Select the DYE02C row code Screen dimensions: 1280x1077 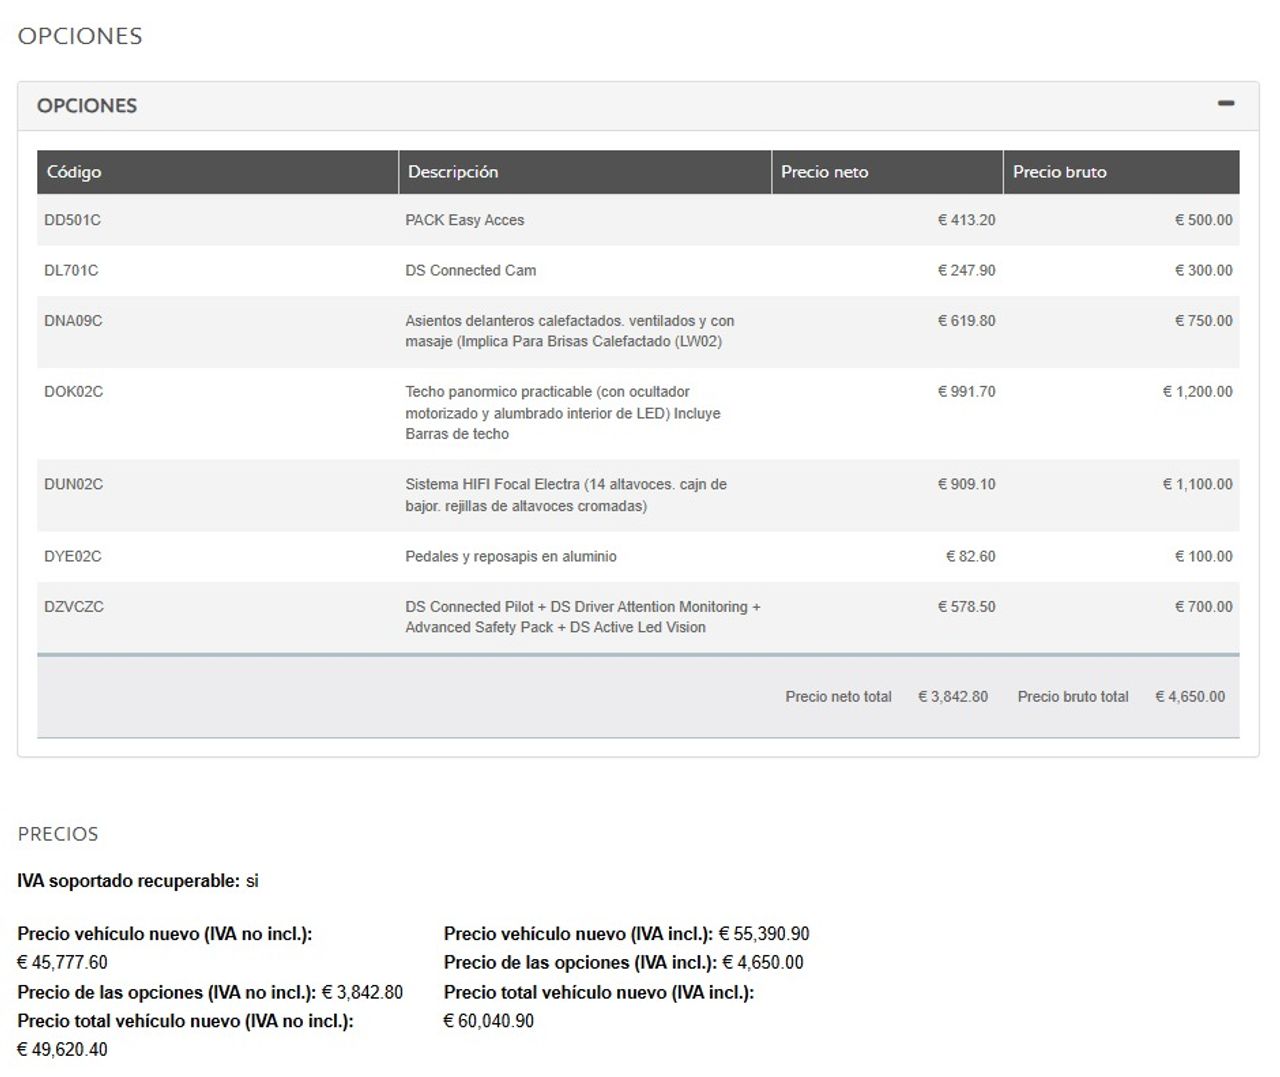pos(72,556)
